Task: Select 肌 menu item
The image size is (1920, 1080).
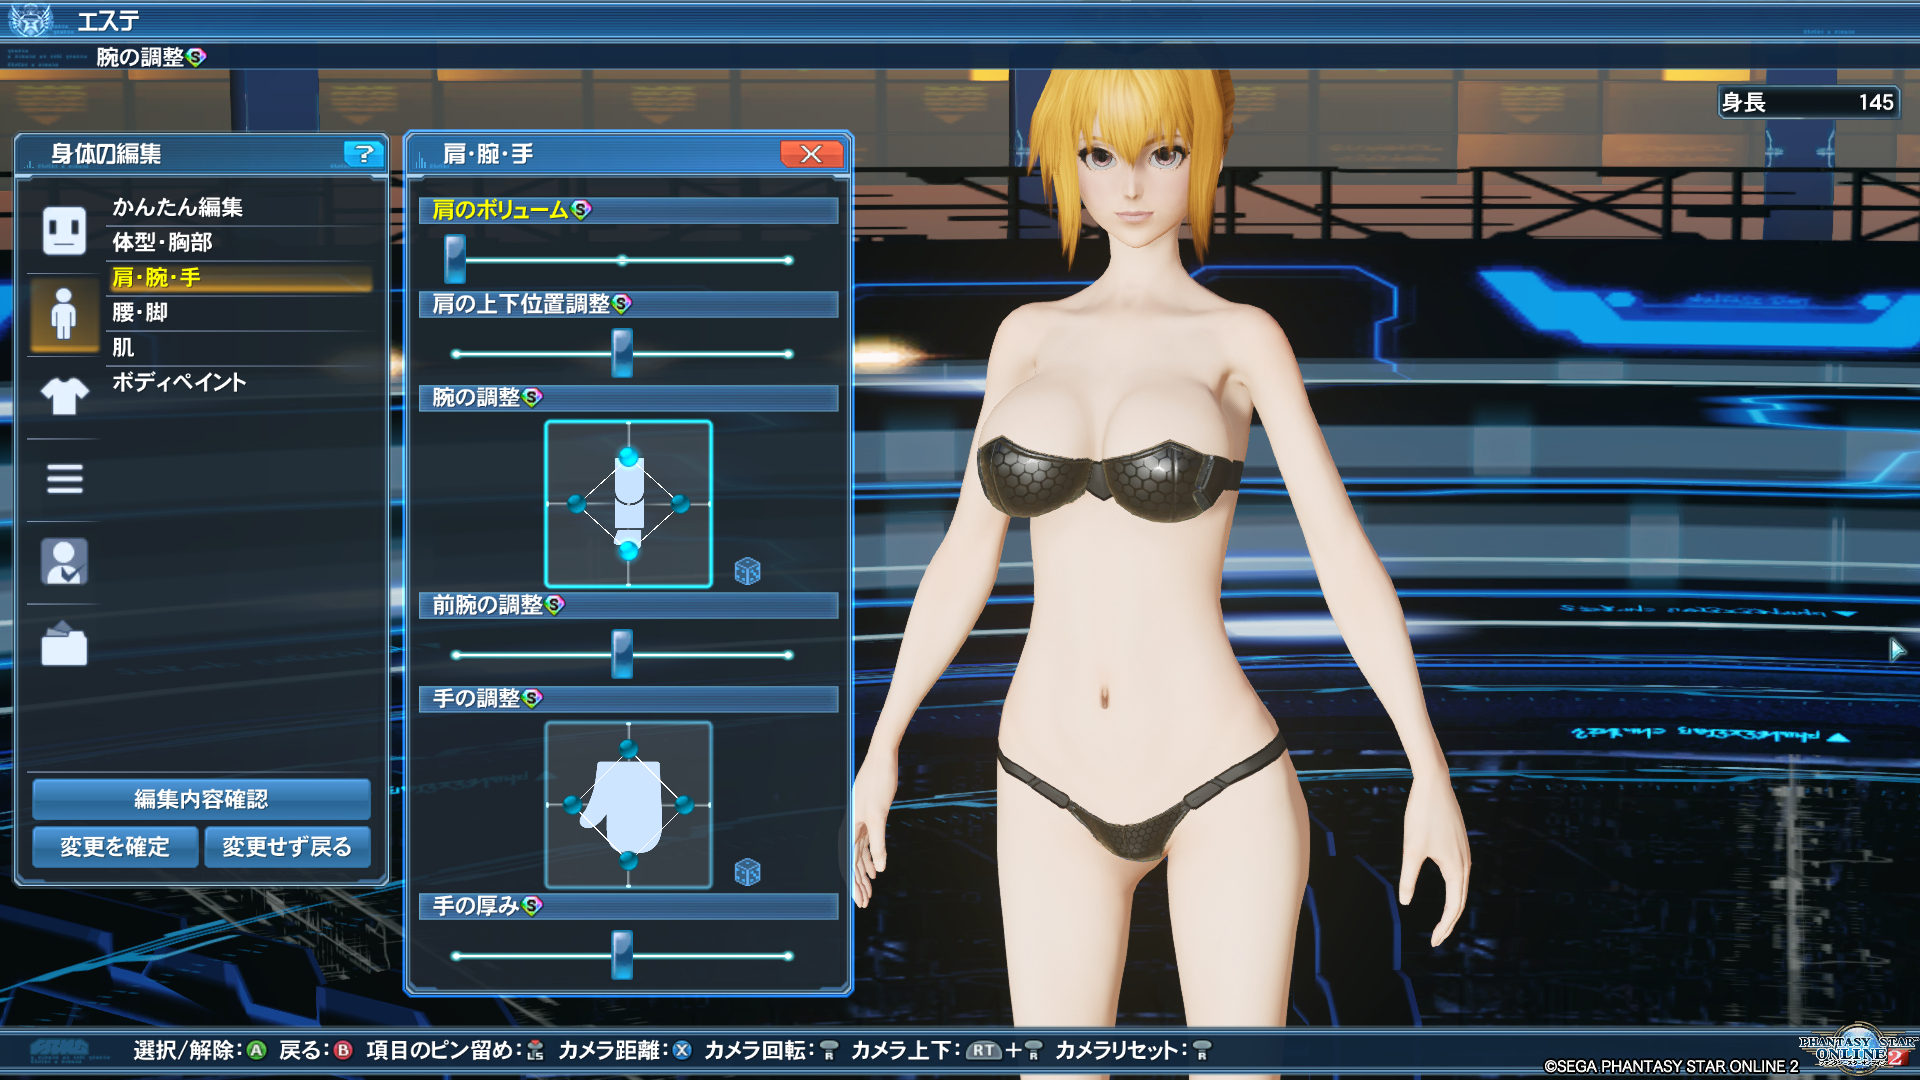Action: tap(123, 347)
